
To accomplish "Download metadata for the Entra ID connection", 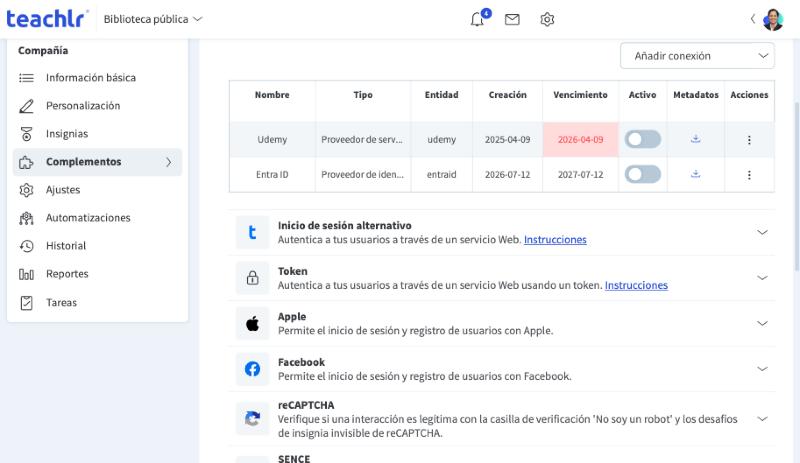I will point(695,174).
